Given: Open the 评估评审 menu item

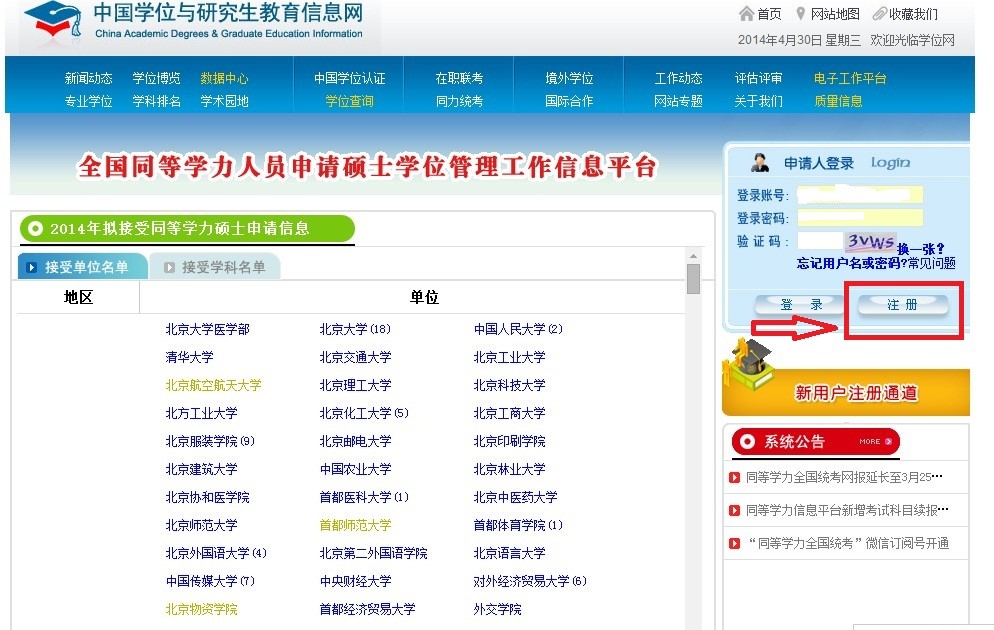Looking at the screenshot, I should tap(758, 78).
